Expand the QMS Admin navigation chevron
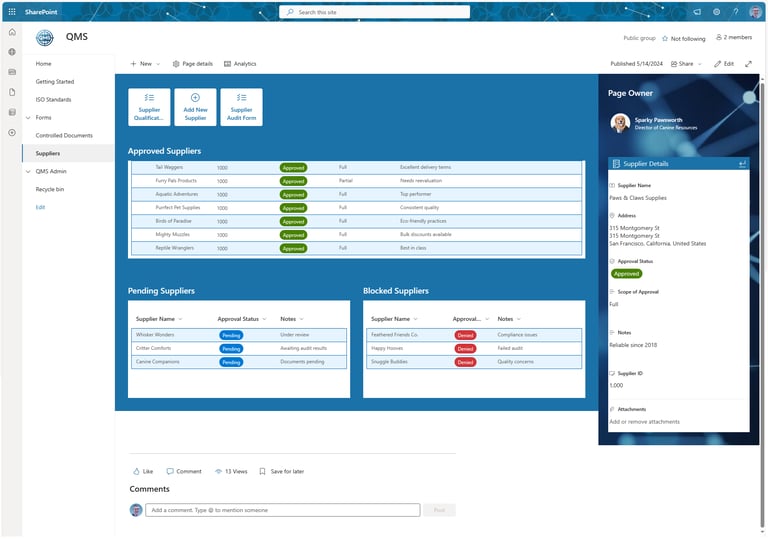This screenshot has width=768, height=539. pos(28,172)
